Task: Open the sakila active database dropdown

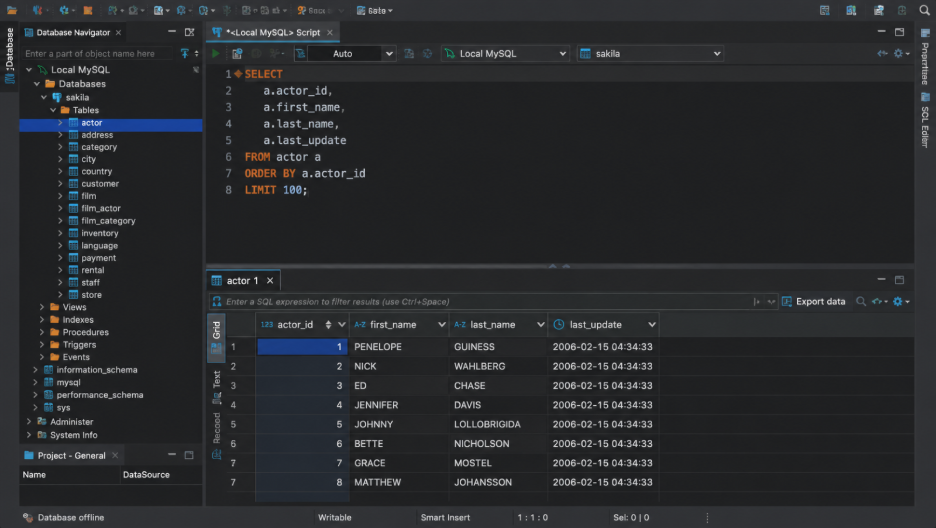Action: [650, 54]
